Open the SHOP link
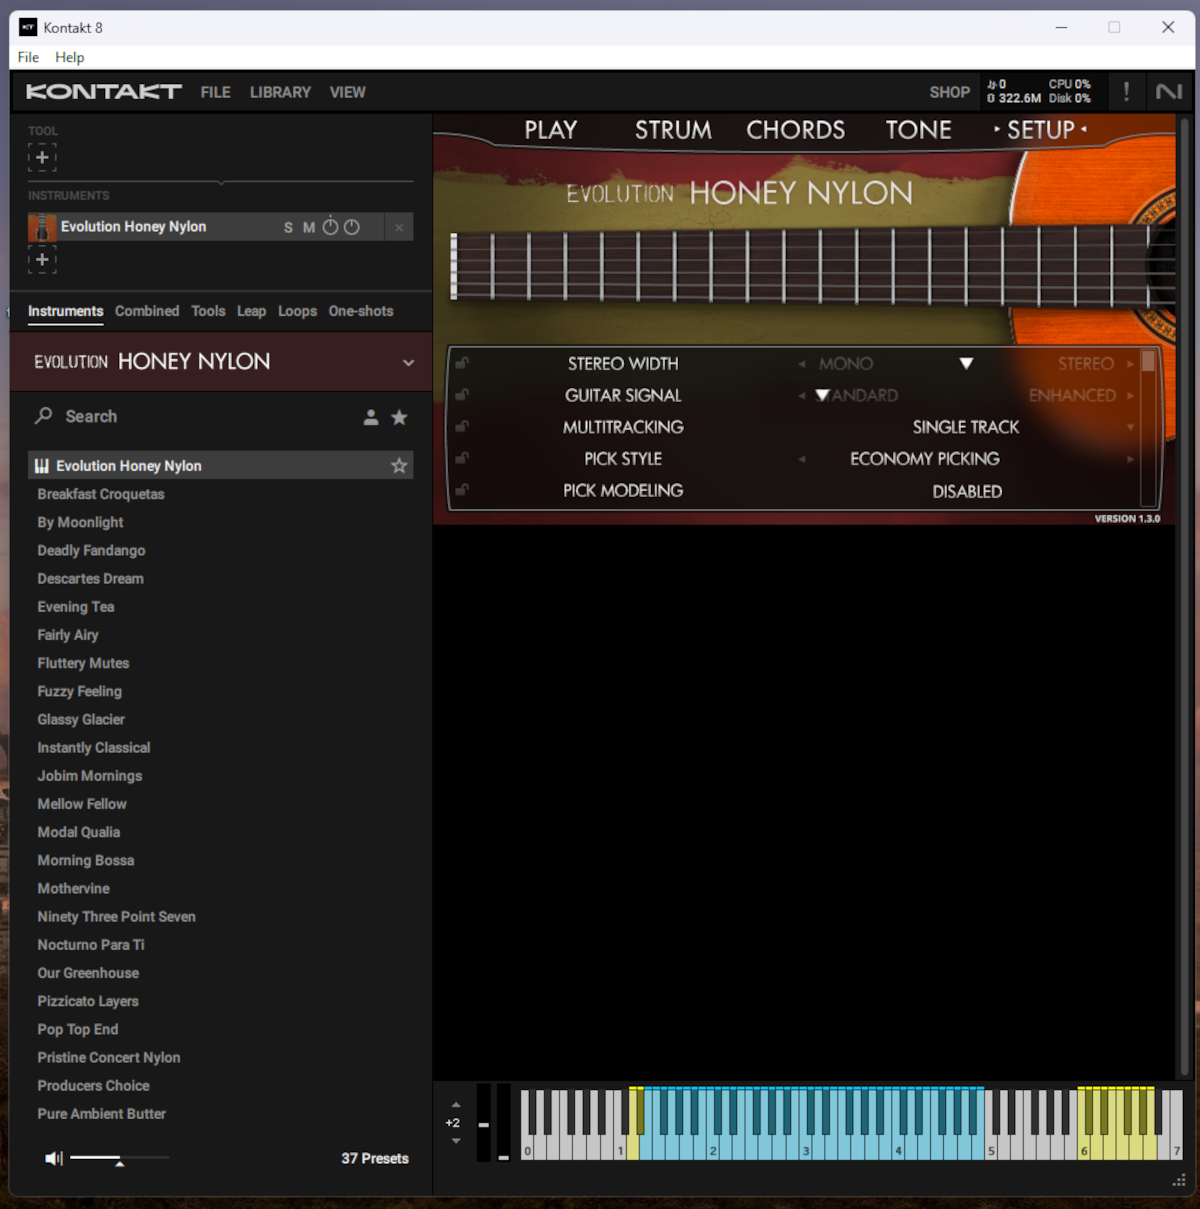Image resolution: width=1200 pixels, height=1209 pixels. coord(950,92)
